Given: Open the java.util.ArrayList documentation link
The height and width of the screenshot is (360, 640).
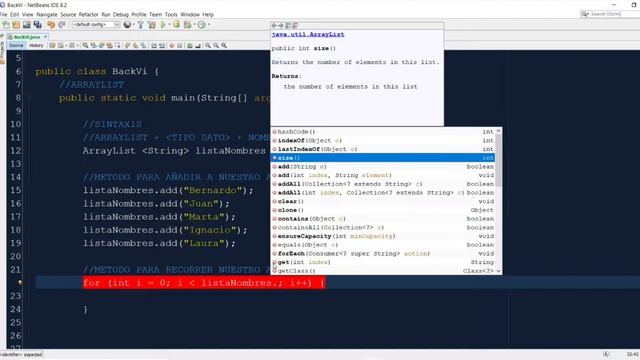Looking at the screenshot, I should [308, 34].
